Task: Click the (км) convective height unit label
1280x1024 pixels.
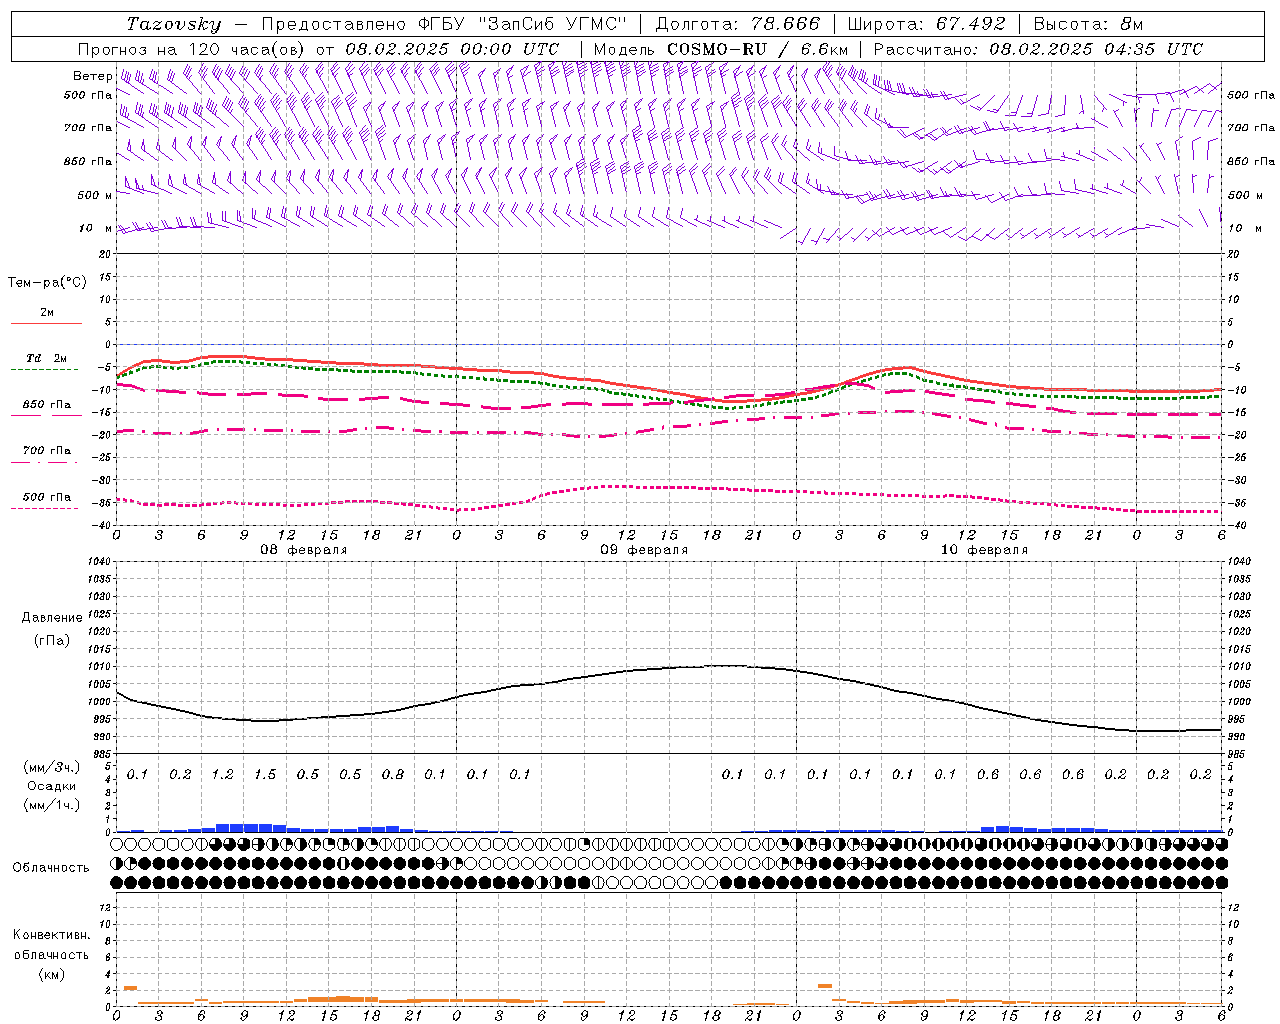Action: click(x=51, y=974)
